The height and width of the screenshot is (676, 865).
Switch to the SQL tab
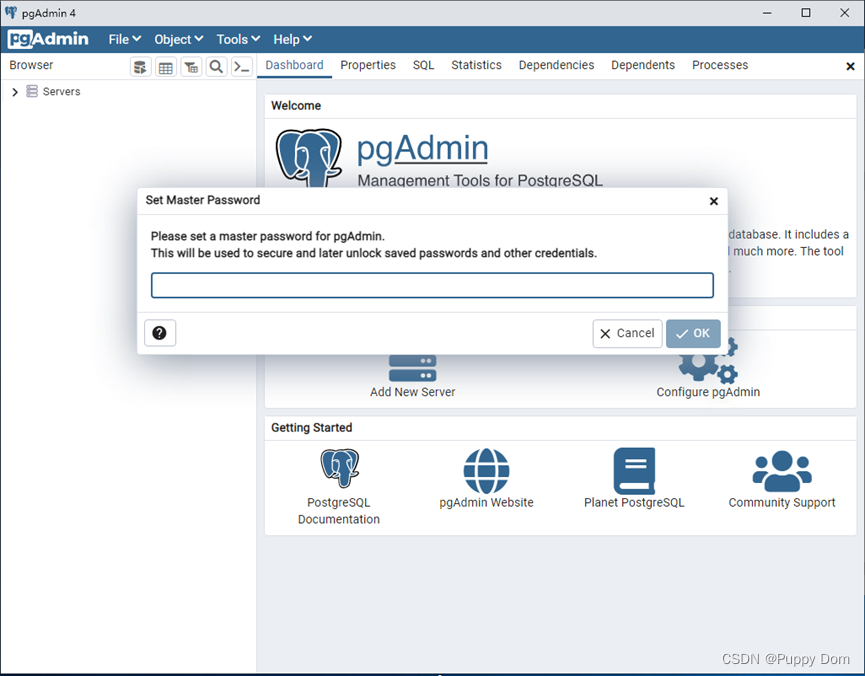(423, 65)
